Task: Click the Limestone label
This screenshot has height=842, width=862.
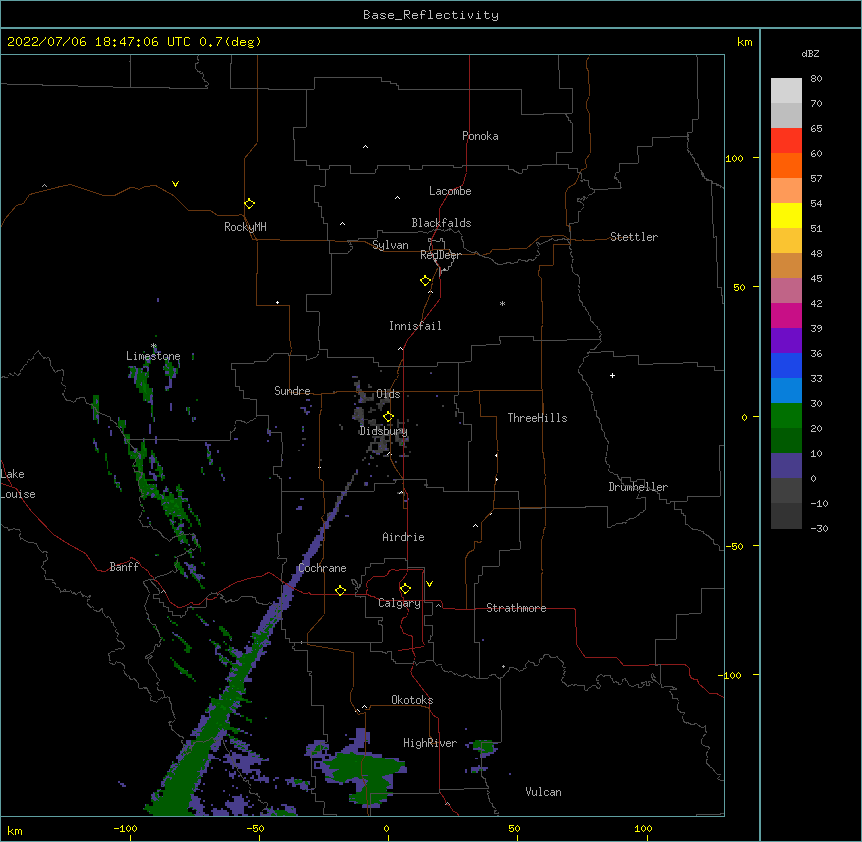Action: click(x=153, y=356)
